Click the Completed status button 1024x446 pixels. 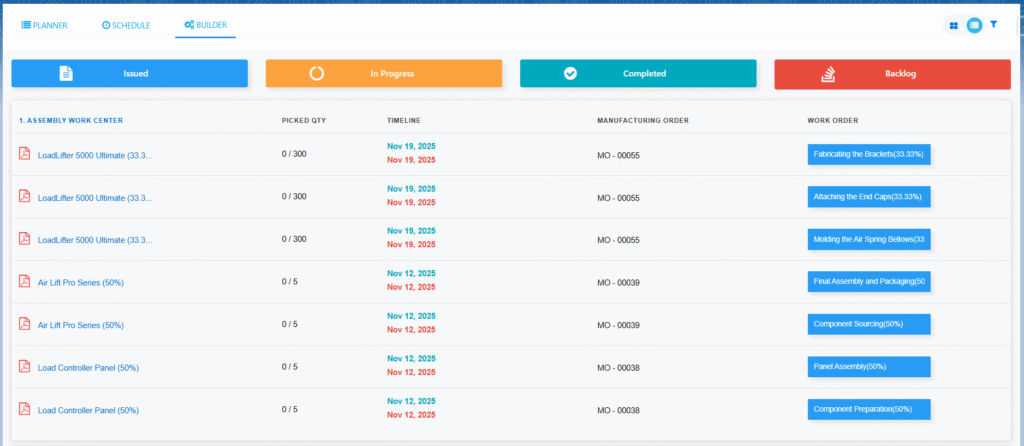coord(638,73)
